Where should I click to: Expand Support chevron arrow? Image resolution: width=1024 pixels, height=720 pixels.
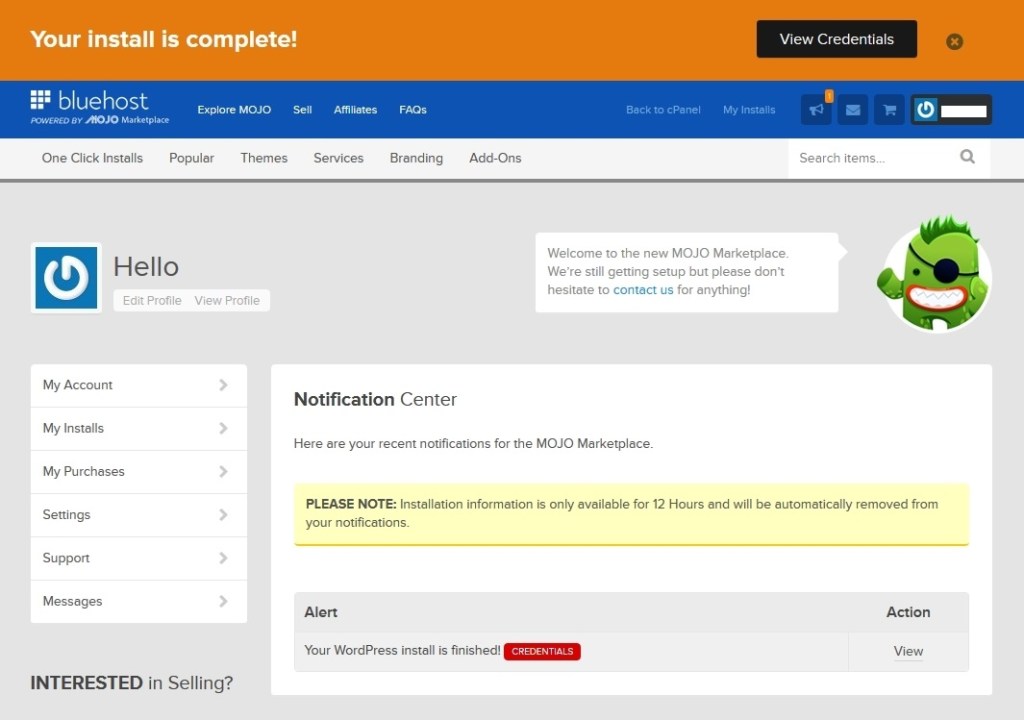223,557
